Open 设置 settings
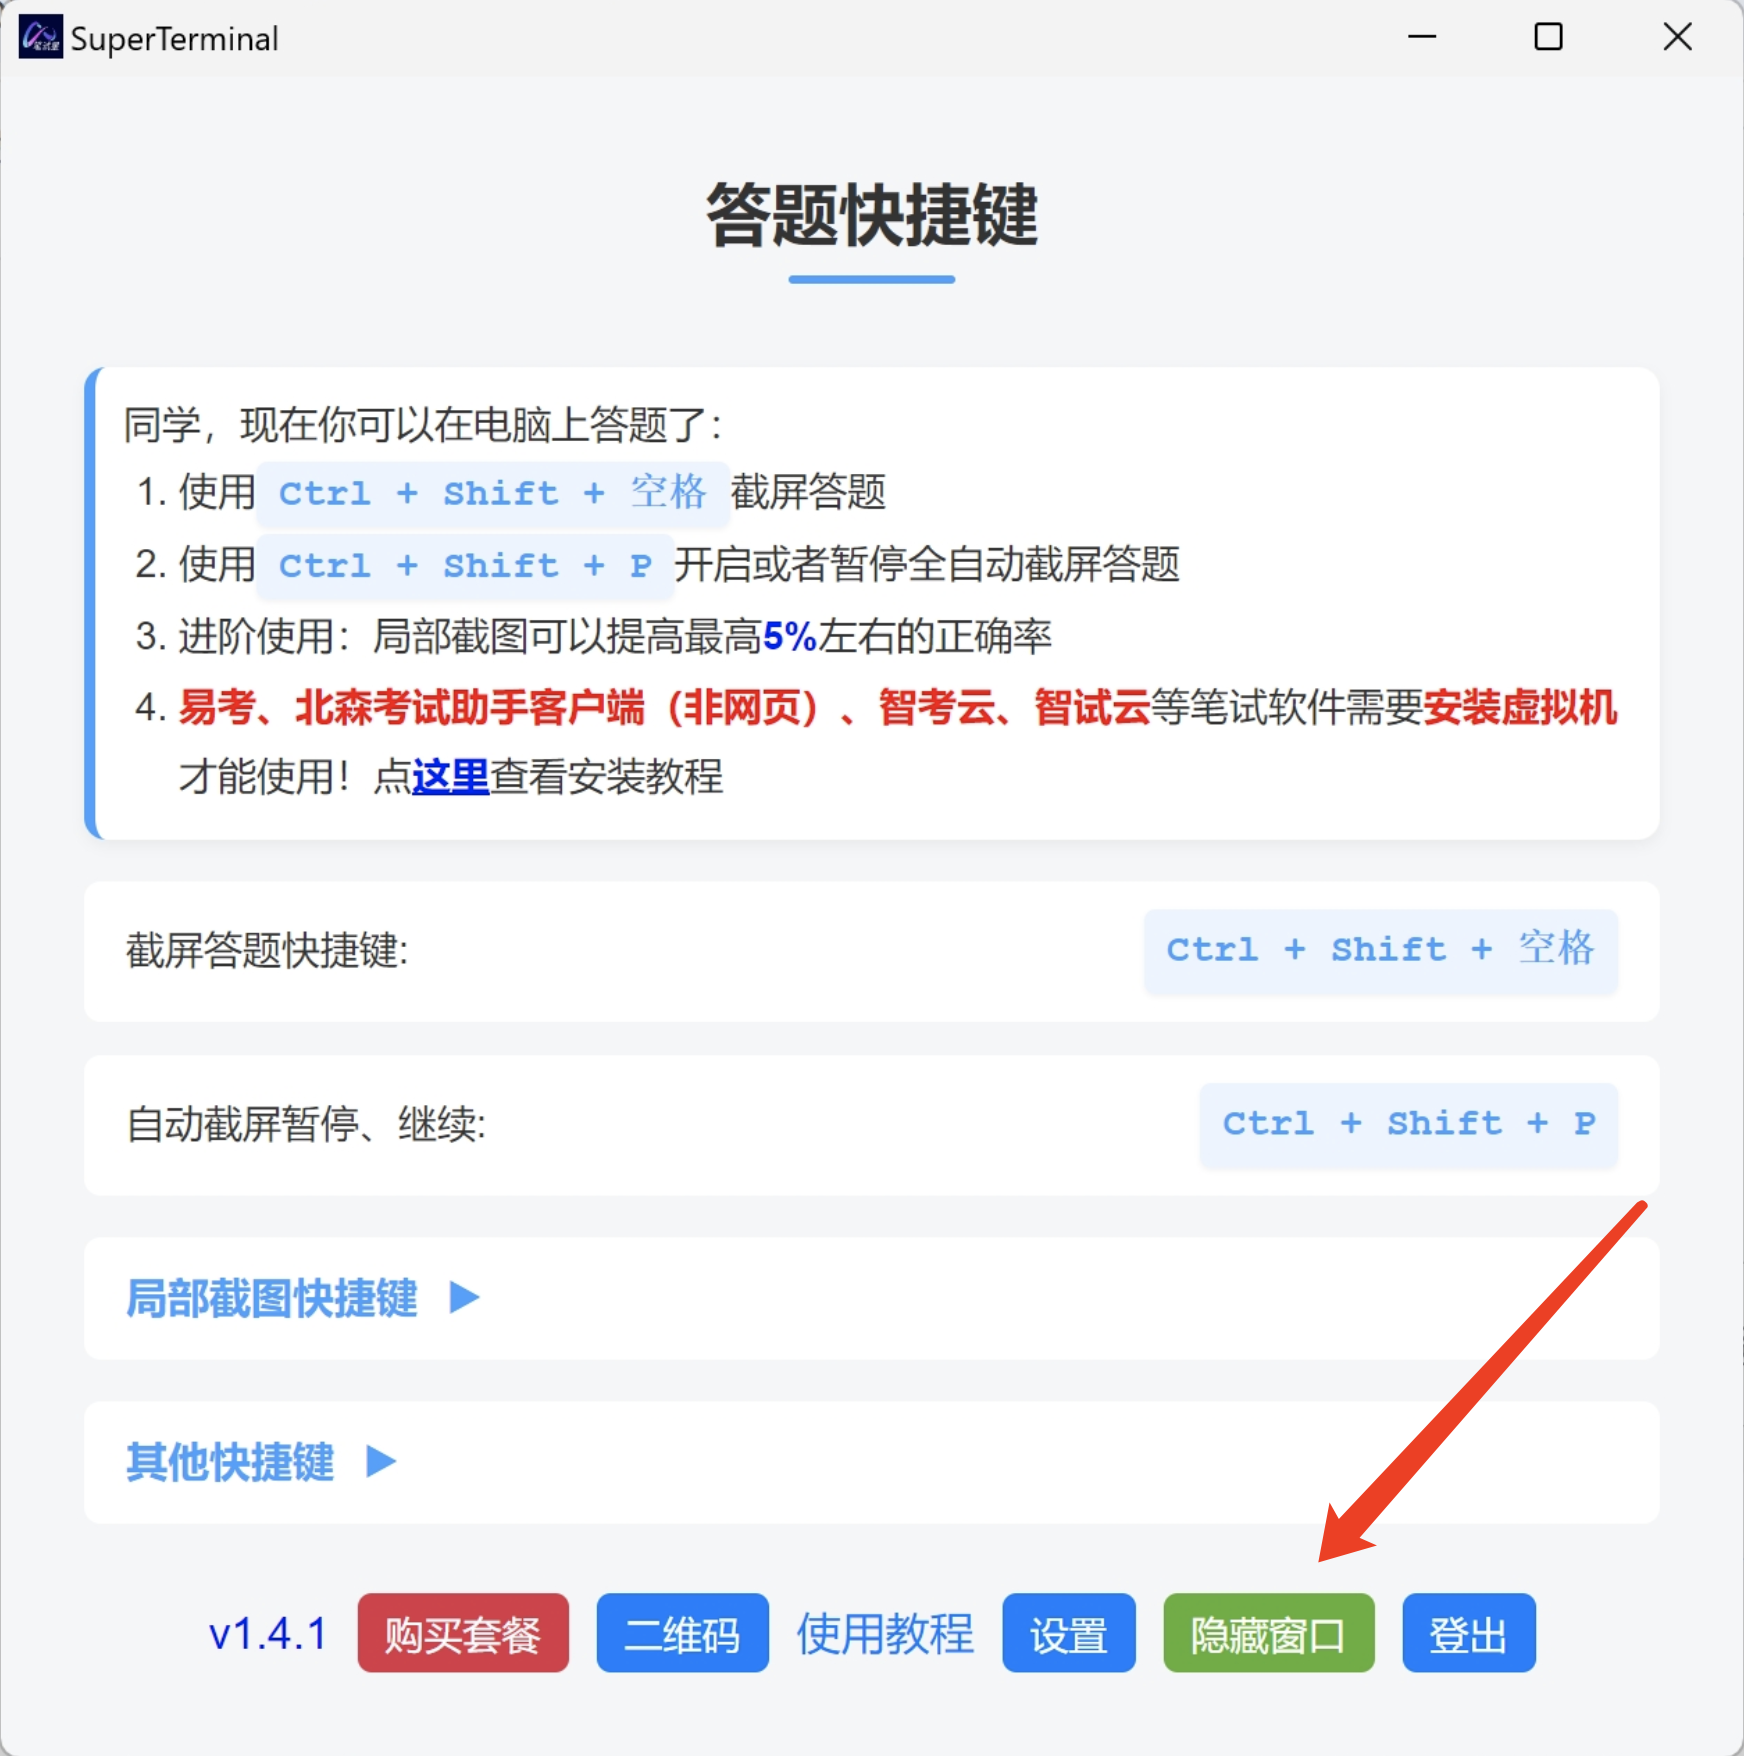 click(x=1069, y=1633)
